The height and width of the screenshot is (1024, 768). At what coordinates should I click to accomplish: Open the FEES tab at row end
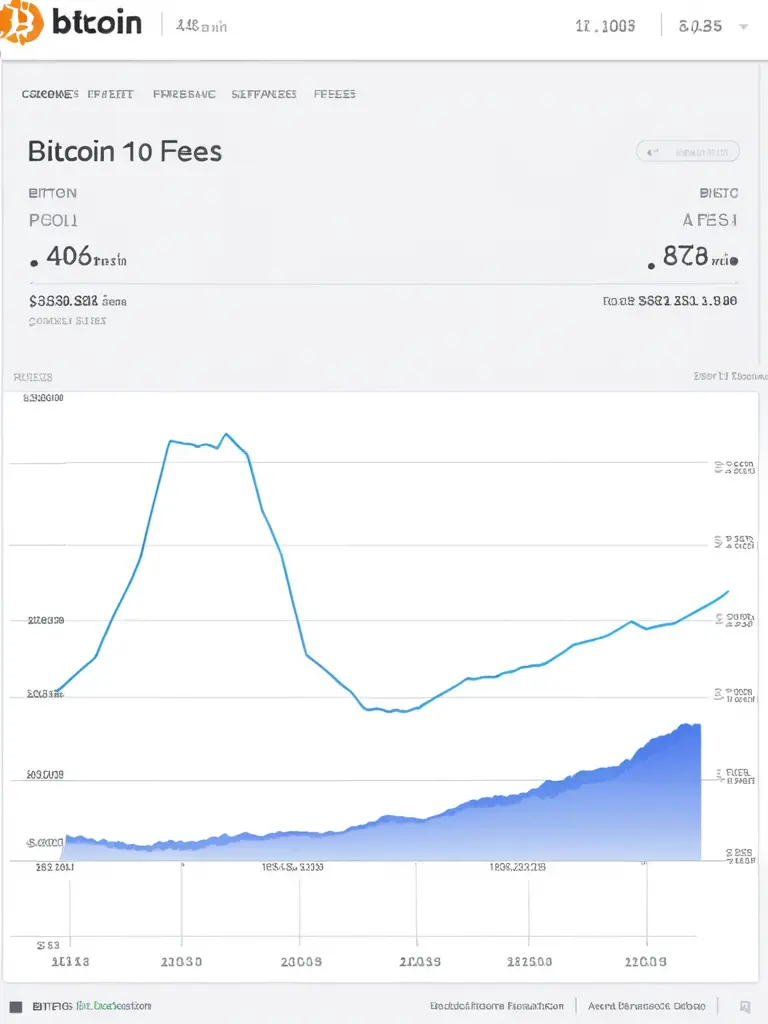point(335,94)
